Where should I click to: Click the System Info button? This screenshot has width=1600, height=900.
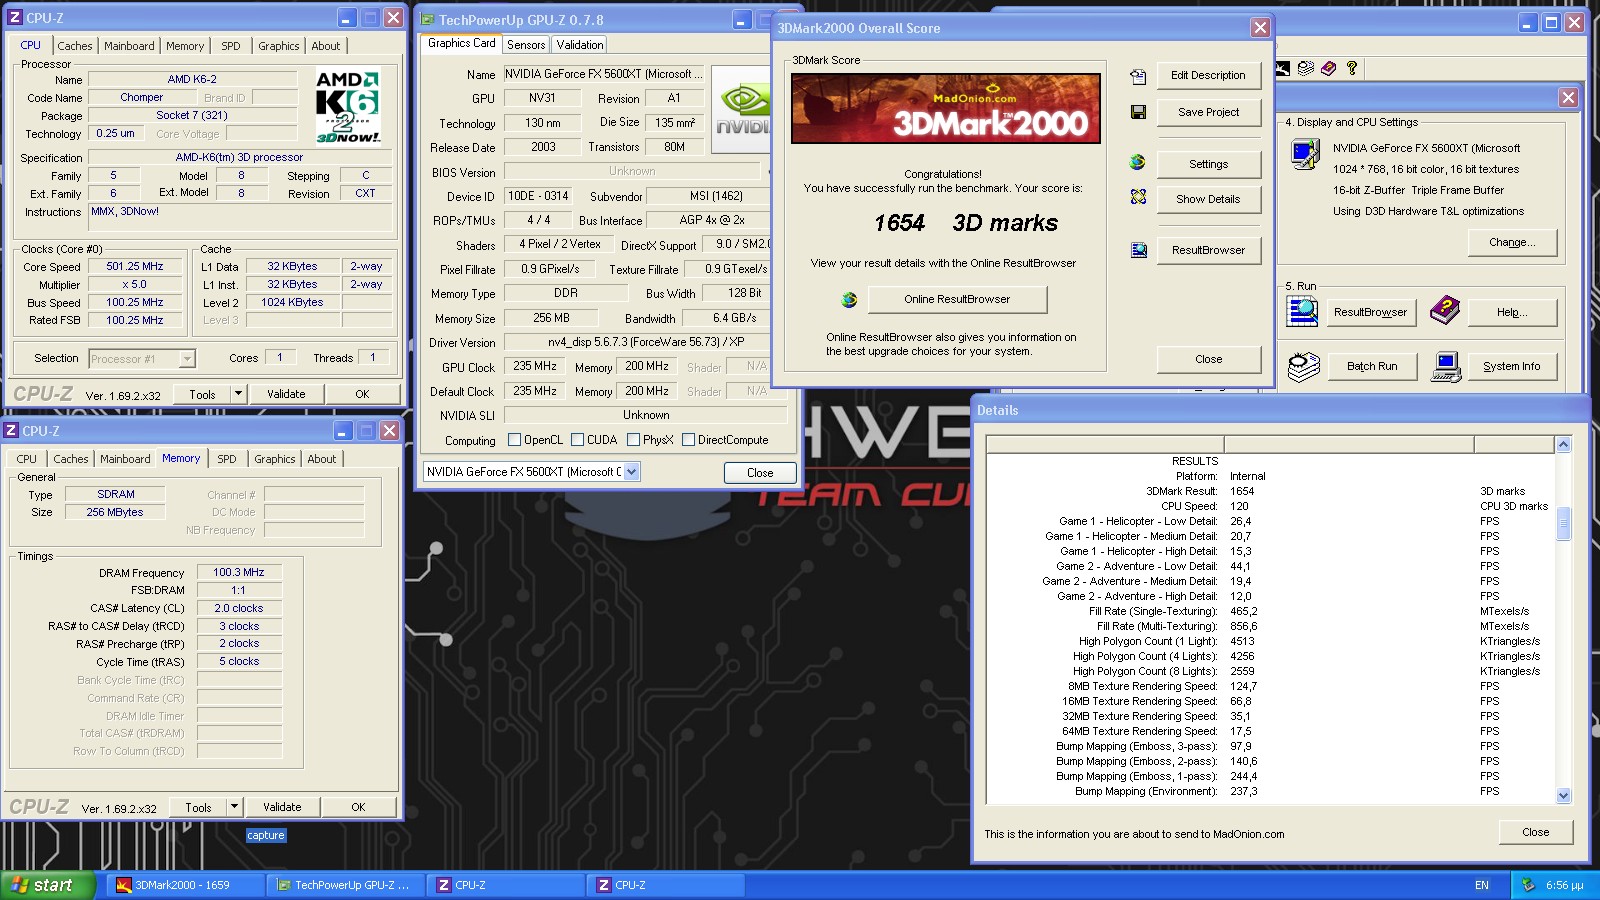pos(1512,366)
